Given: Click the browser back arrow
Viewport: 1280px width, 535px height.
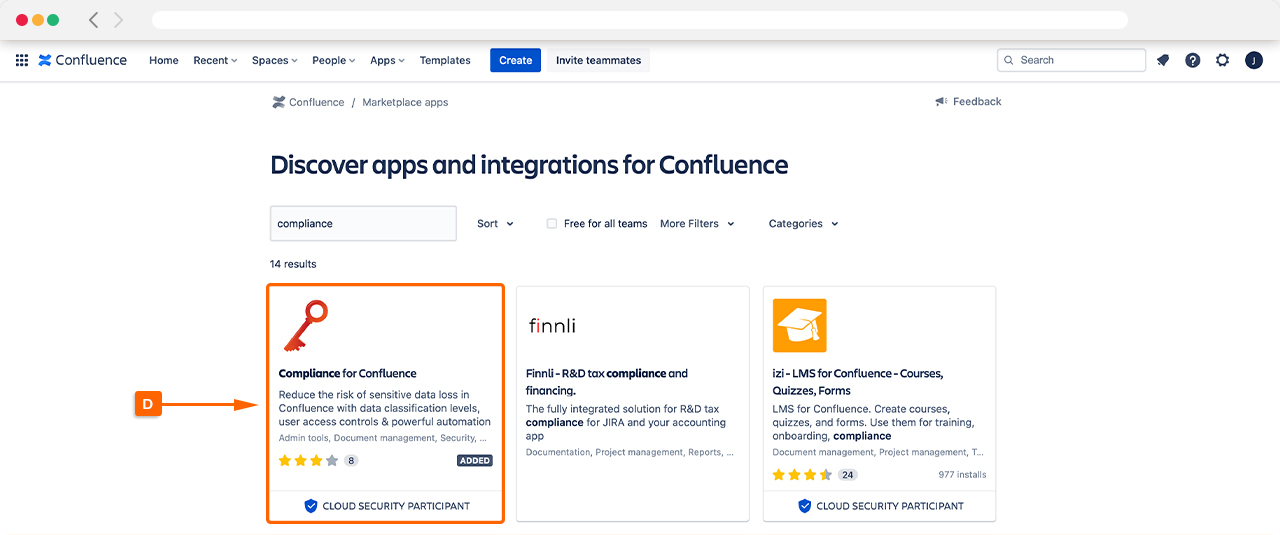Looking at the screenshot, I should [94, 20].
